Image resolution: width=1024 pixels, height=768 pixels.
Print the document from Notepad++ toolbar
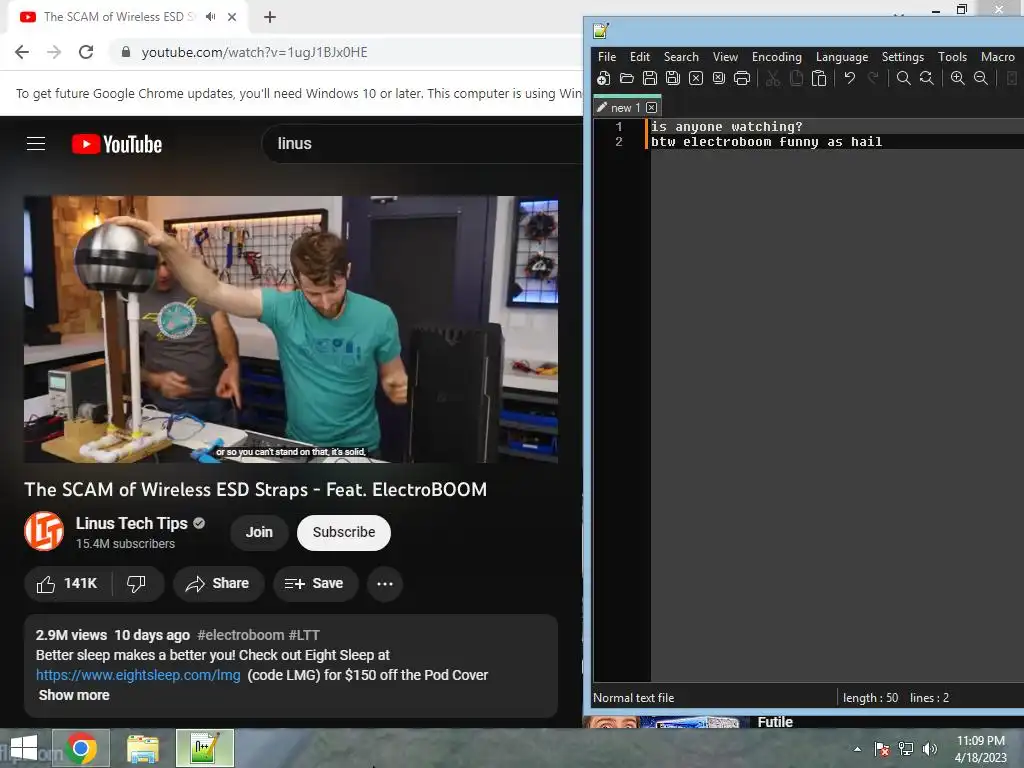pos(742,78)
